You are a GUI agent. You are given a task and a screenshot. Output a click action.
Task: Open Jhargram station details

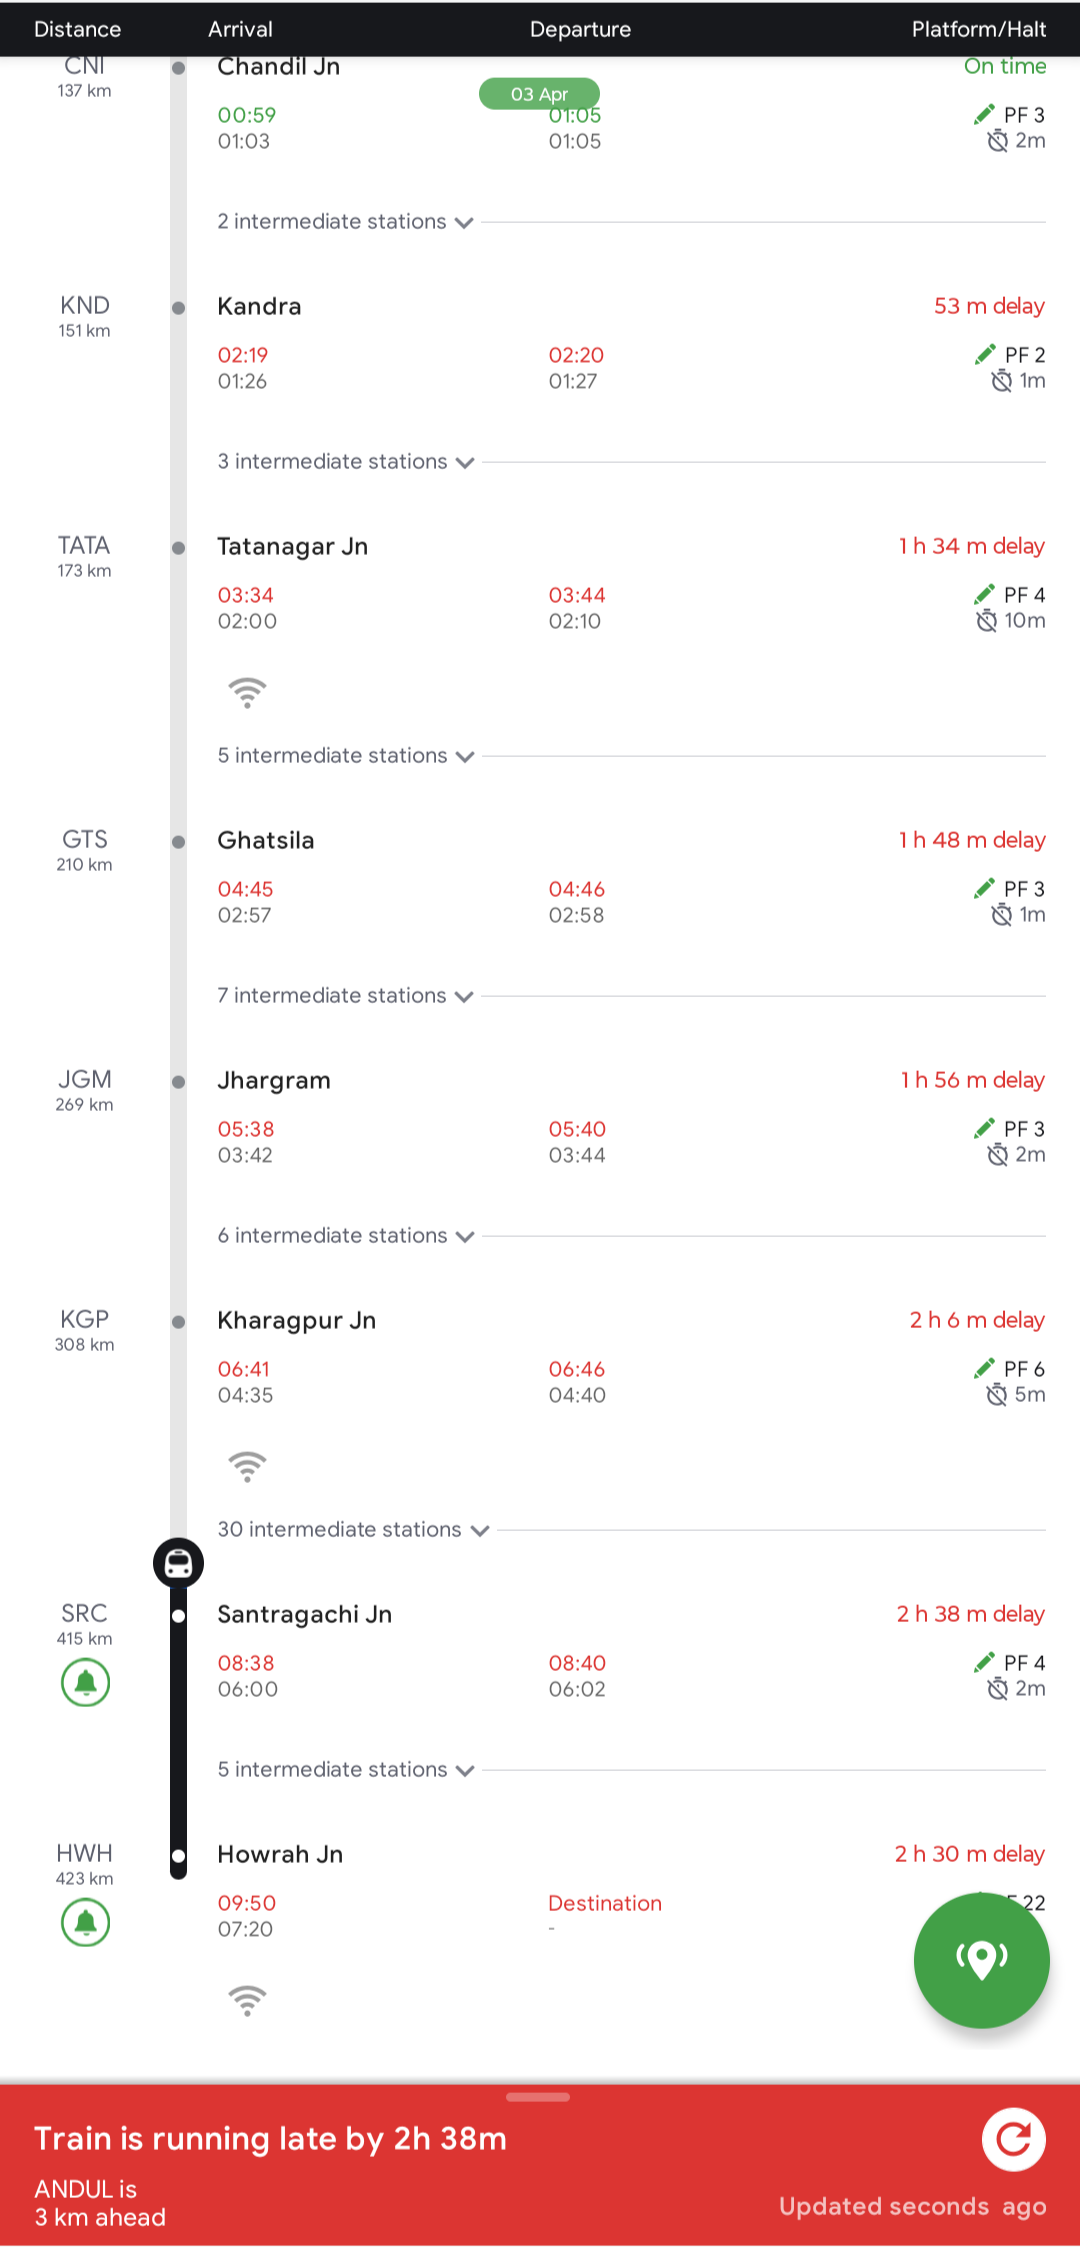(274, 1081)
